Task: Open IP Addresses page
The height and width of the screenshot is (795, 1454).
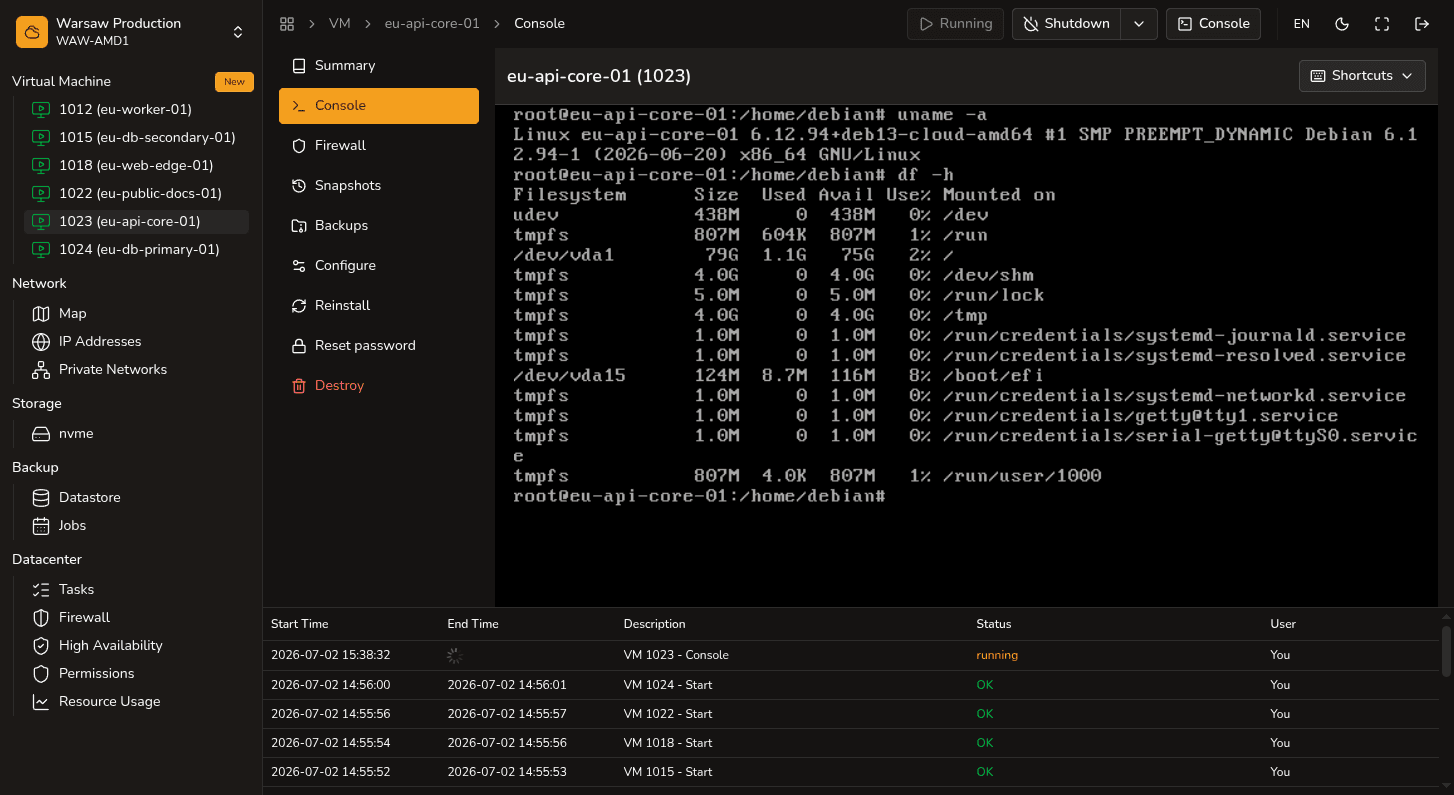Action: click(x=136, y=341)
